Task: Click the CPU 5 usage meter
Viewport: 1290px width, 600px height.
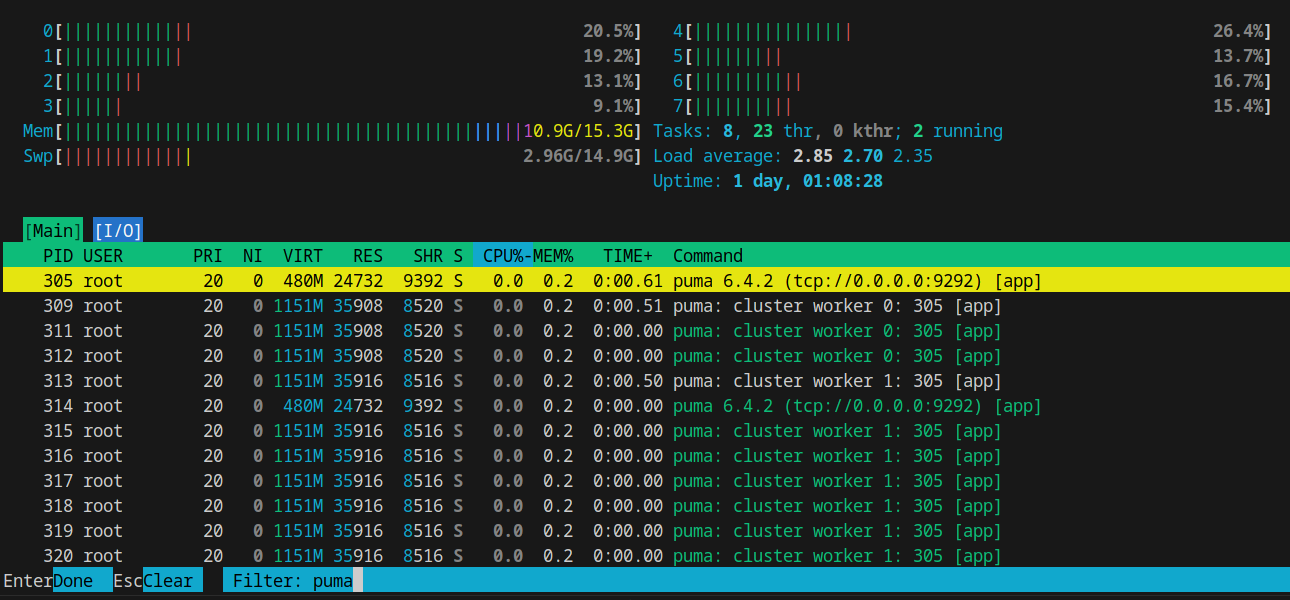Action: 973,56
